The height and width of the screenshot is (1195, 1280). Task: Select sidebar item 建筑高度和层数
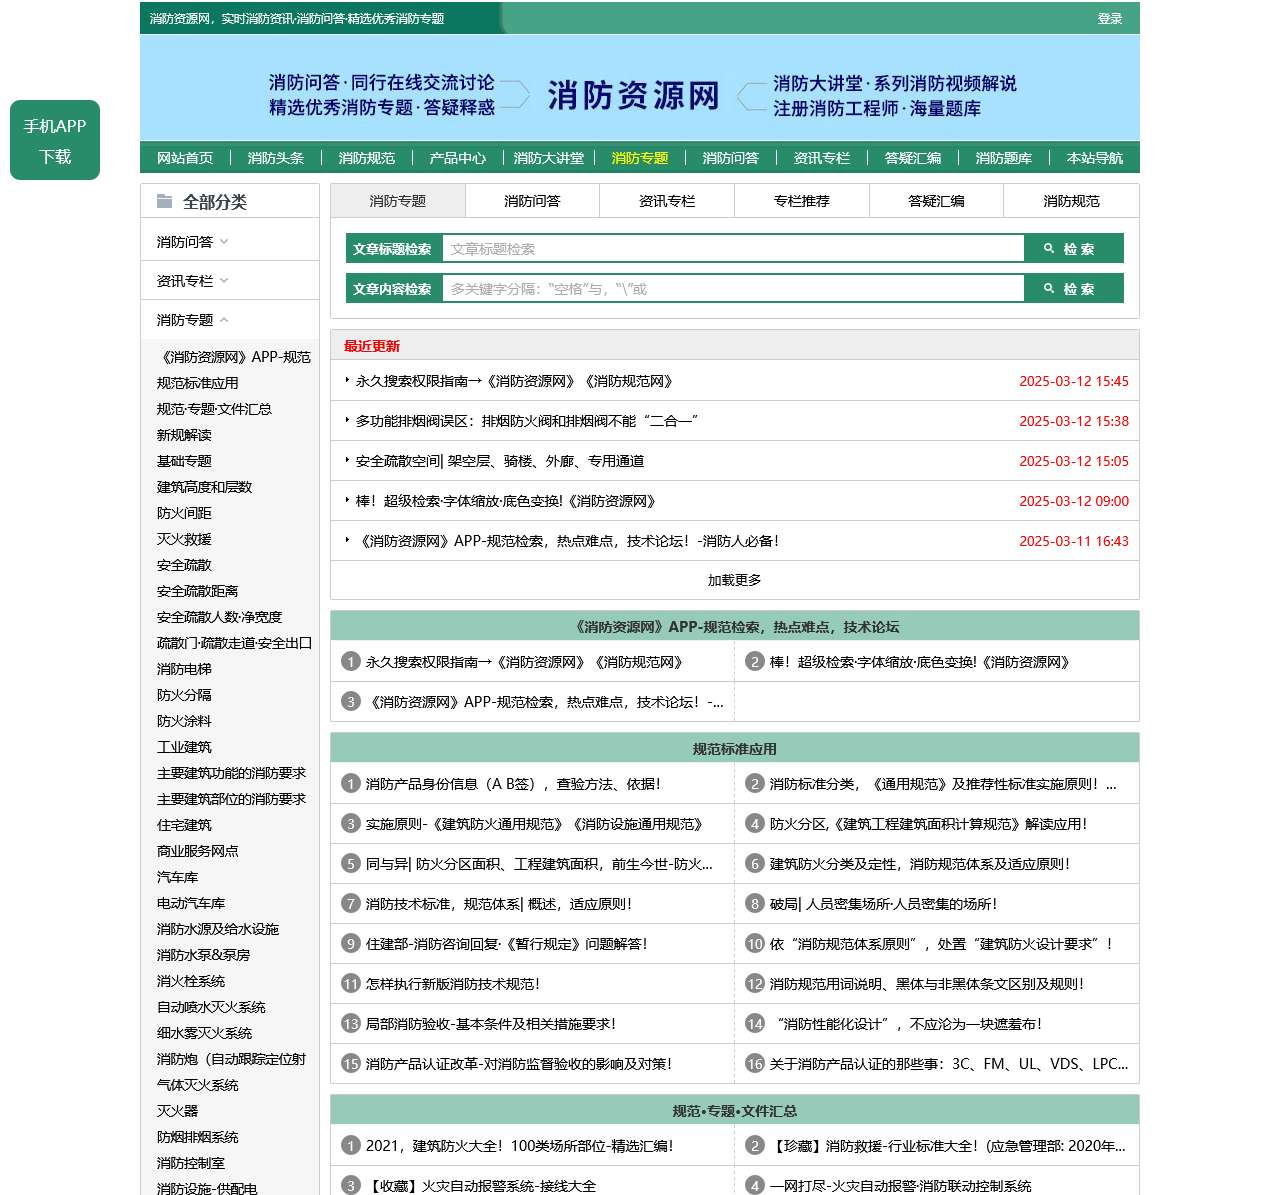point(205,487)
